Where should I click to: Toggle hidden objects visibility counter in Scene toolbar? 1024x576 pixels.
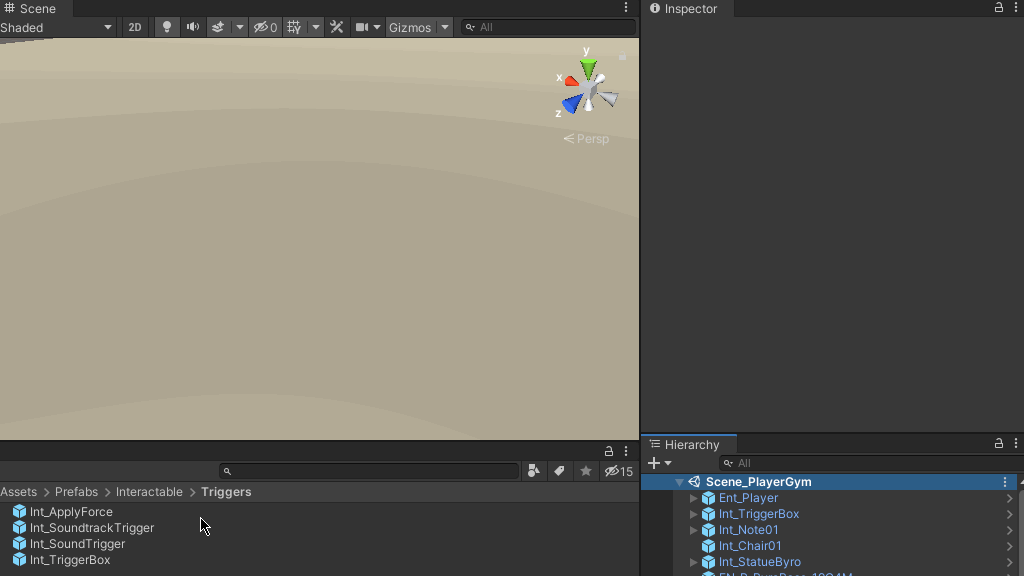(266, 27)
